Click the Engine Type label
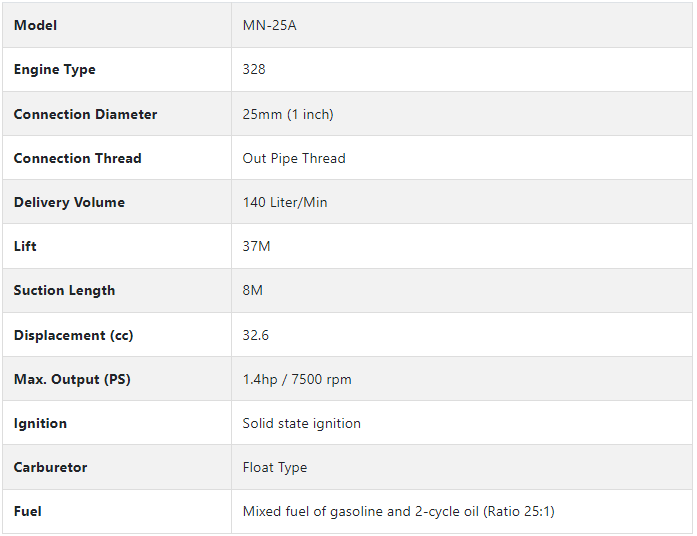Screen dimensions: 697x536 (x=55, y=70)
